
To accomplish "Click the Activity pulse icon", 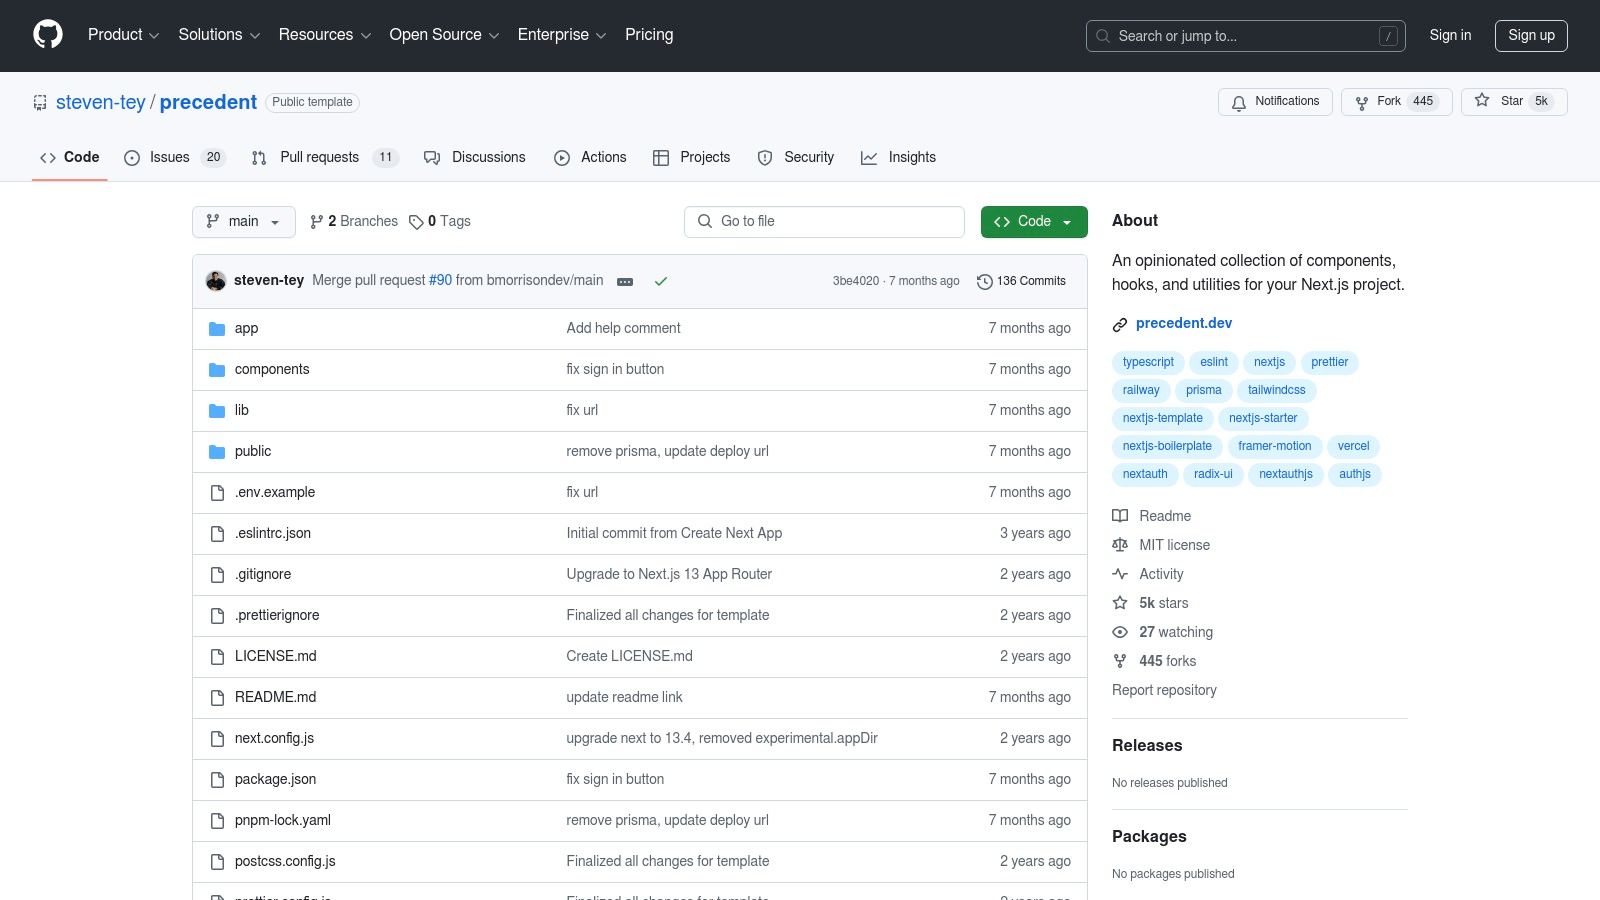I will [x=1120, y=574].
